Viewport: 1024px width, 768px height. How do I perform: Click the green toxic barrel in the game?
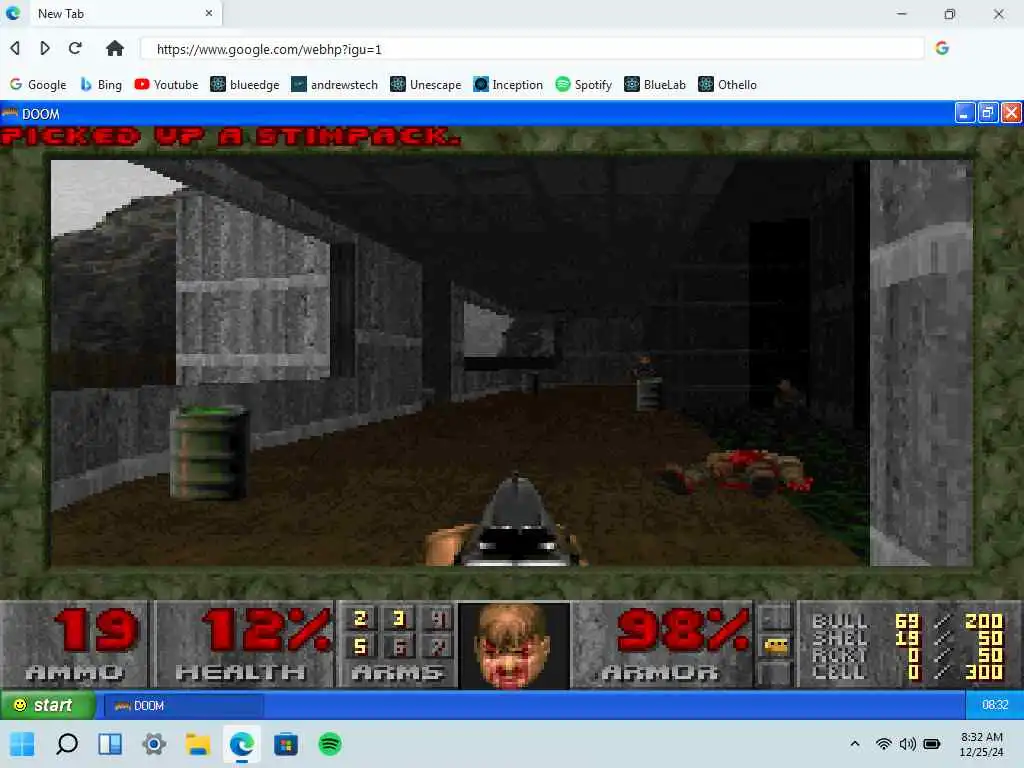(x=209, y=453)
